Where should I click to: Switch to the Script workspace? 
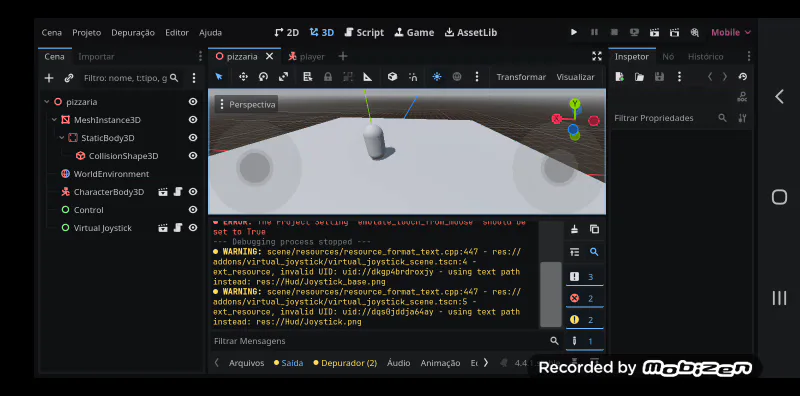(364, 32)
